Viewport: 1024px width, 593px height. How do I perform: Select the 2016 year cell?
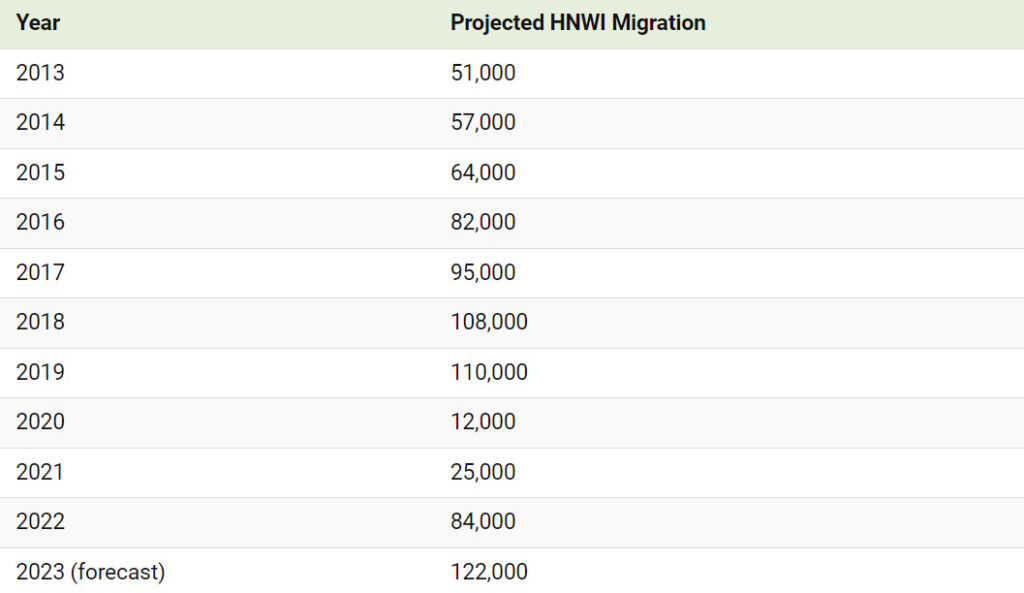pos(40,222)
